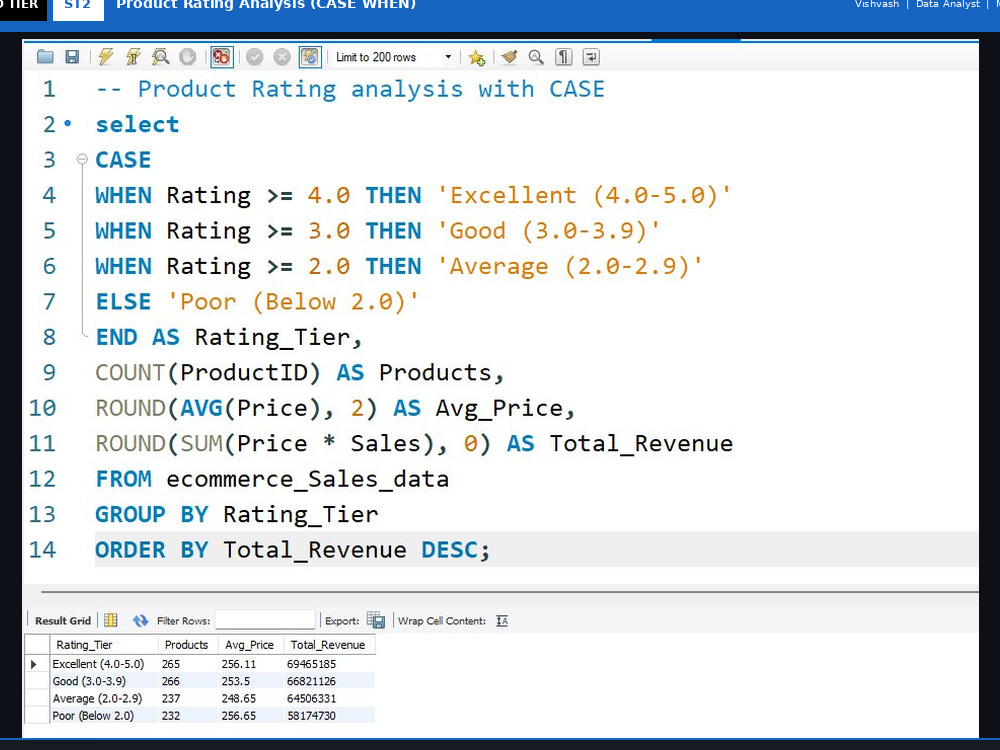Click the 'select' keyword on line 2

tap(137, 124)
